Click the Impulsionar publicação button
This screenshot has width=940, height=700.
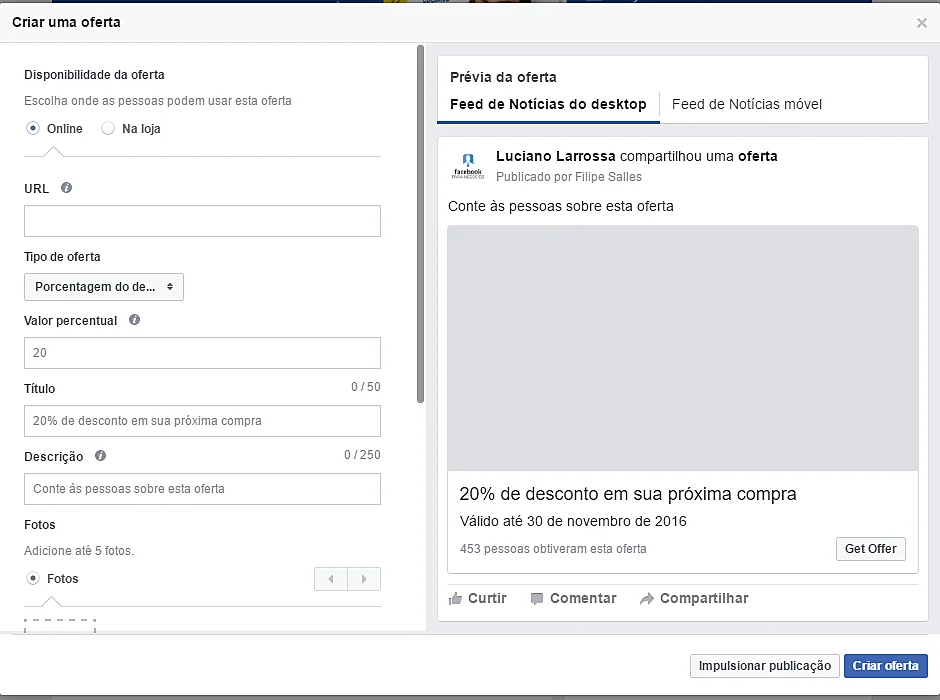click(x=764, y=666)
